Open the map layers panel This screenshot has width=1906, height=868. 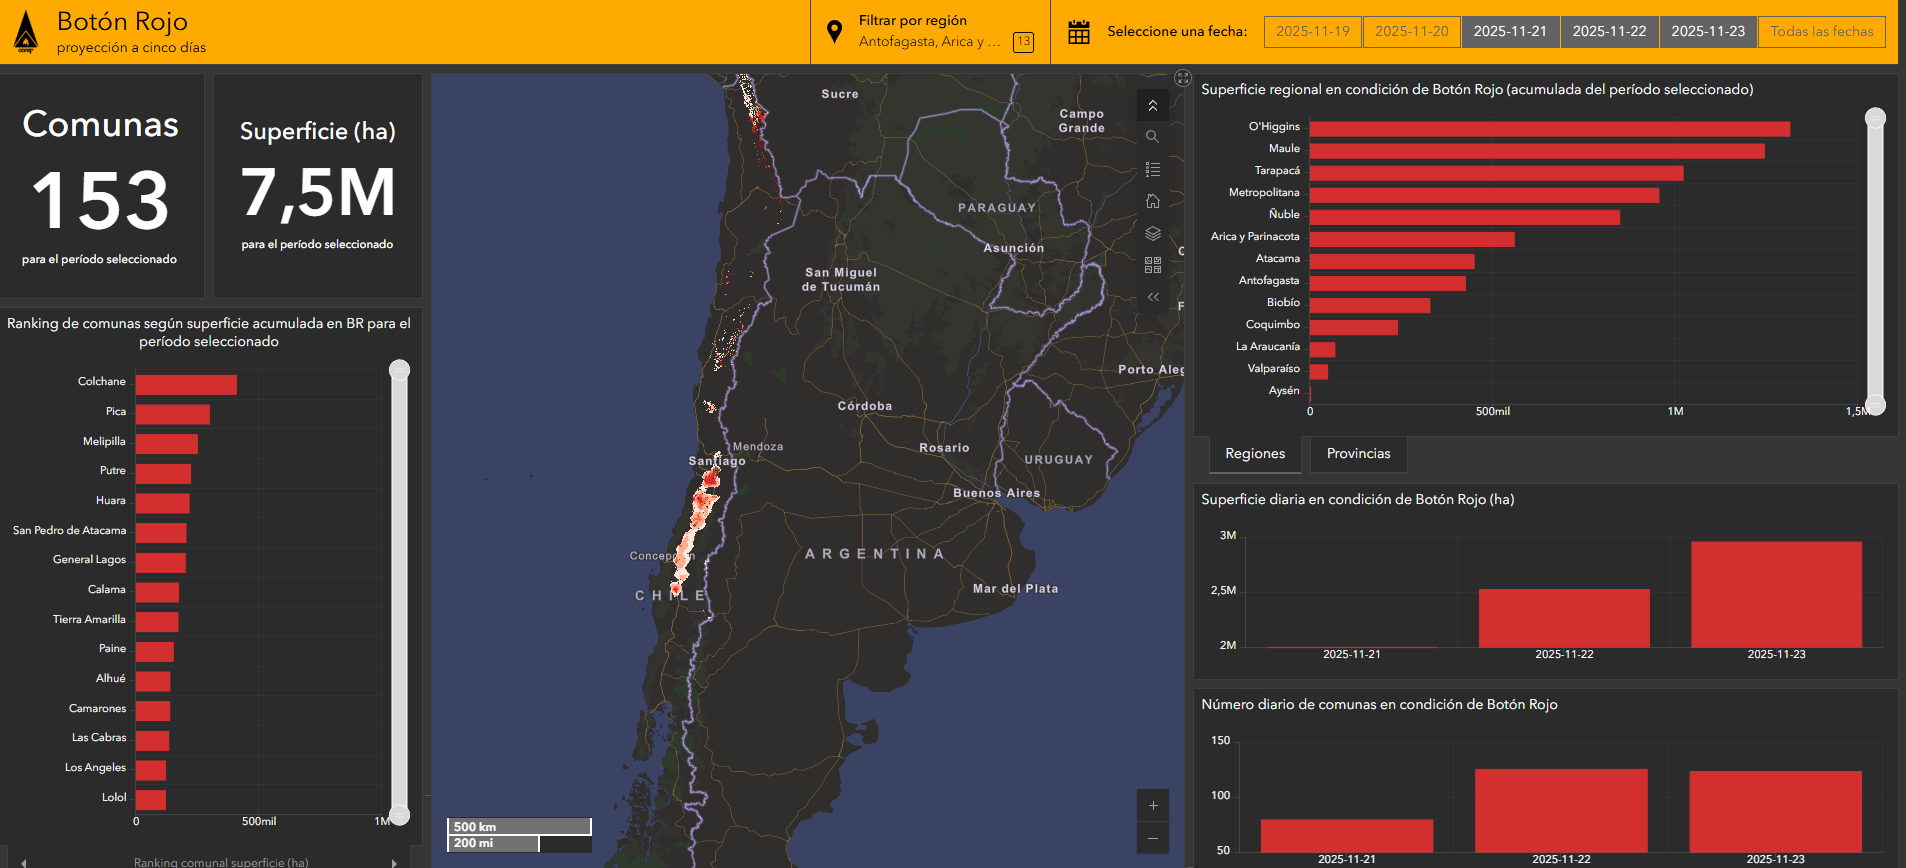coord(1153,233)
